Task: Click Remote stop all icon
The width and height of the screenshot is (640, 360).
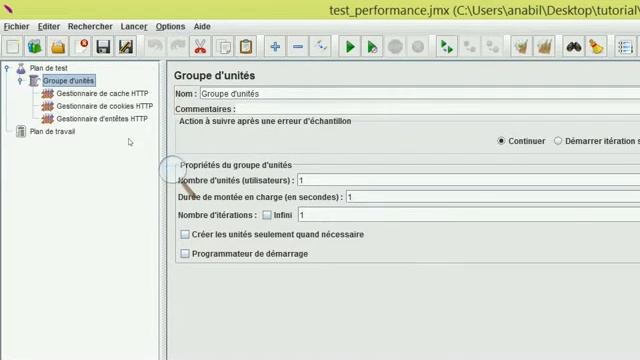Action: (x=470, y=47)
